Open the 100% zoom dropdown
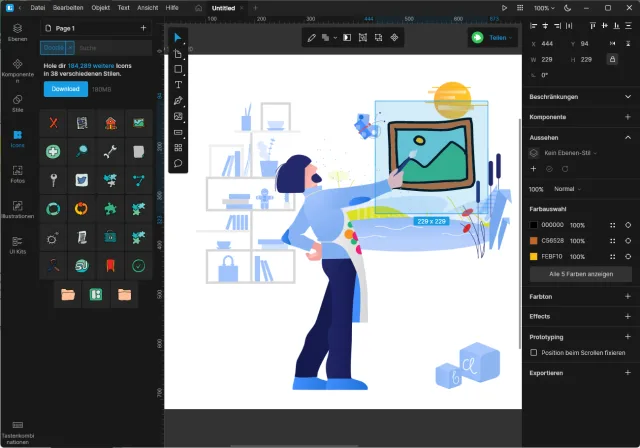The width and height of the screenshot is (640, 448). [x=544, y=7]
